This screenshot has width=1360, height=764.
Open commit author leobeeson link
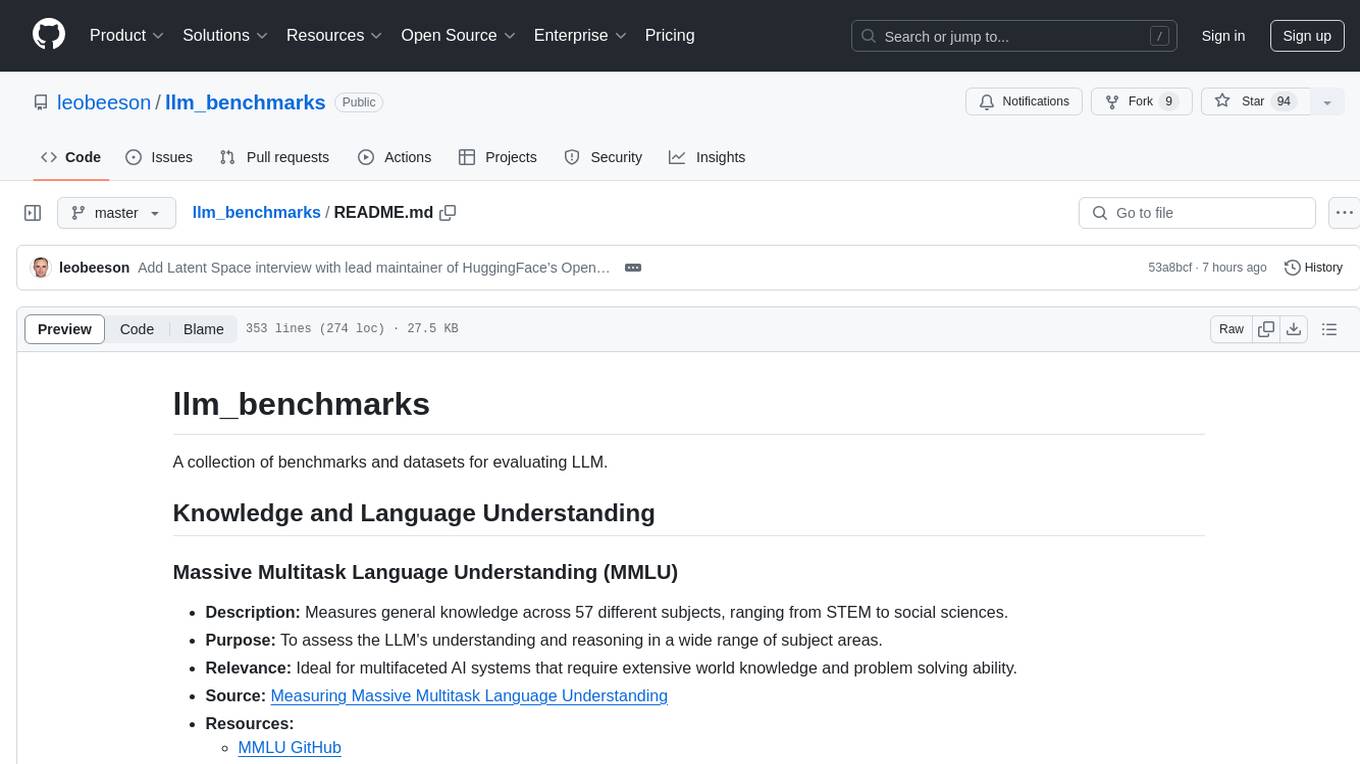click(x=94, y=267)
